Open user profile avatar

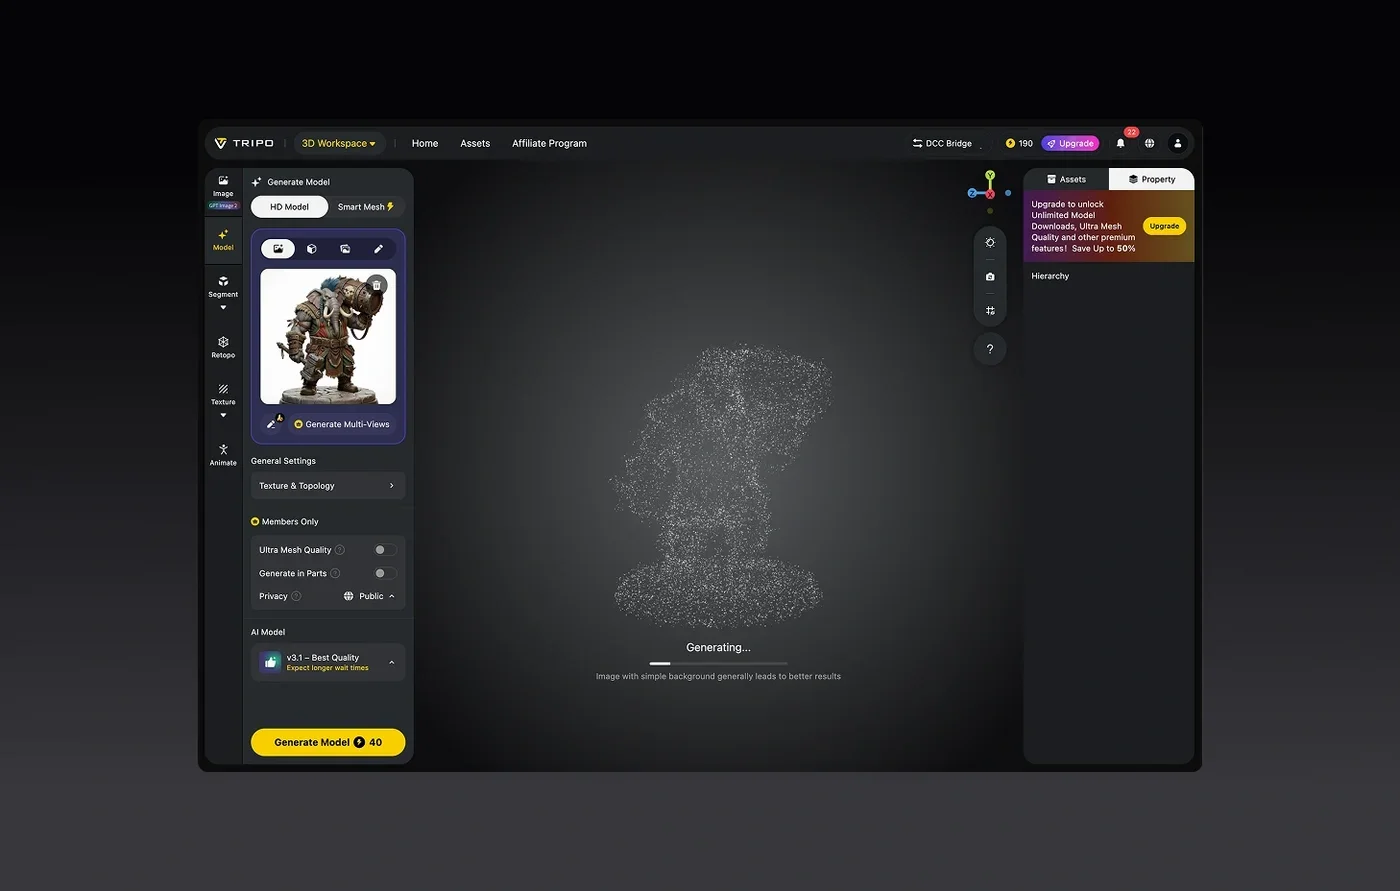(x=1178, y=143)
